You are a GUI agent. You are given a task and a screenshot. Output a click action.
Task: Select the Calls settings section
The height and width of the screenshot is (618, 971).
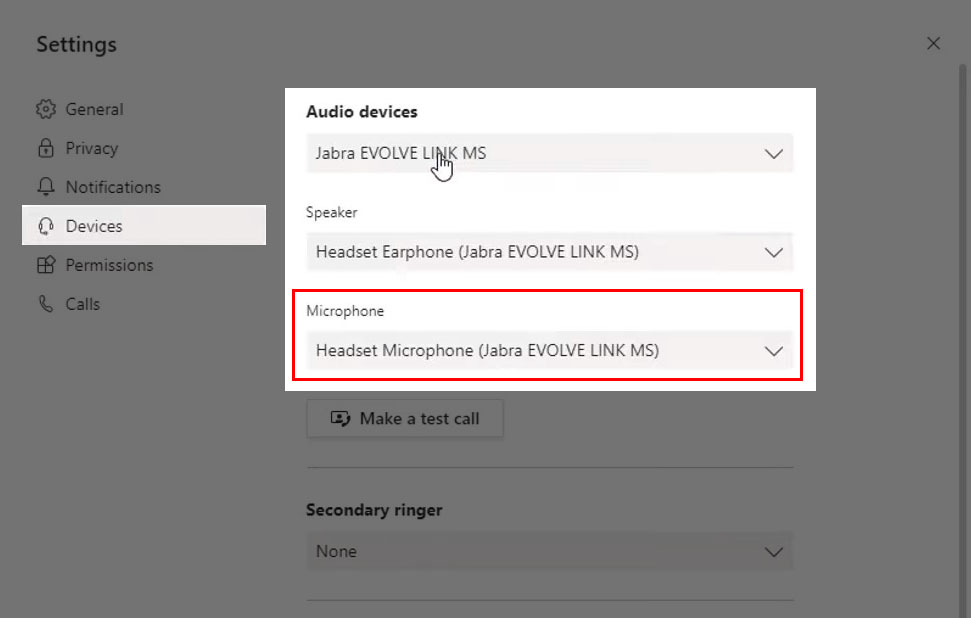pyautogui.click(x=82, y=304)
